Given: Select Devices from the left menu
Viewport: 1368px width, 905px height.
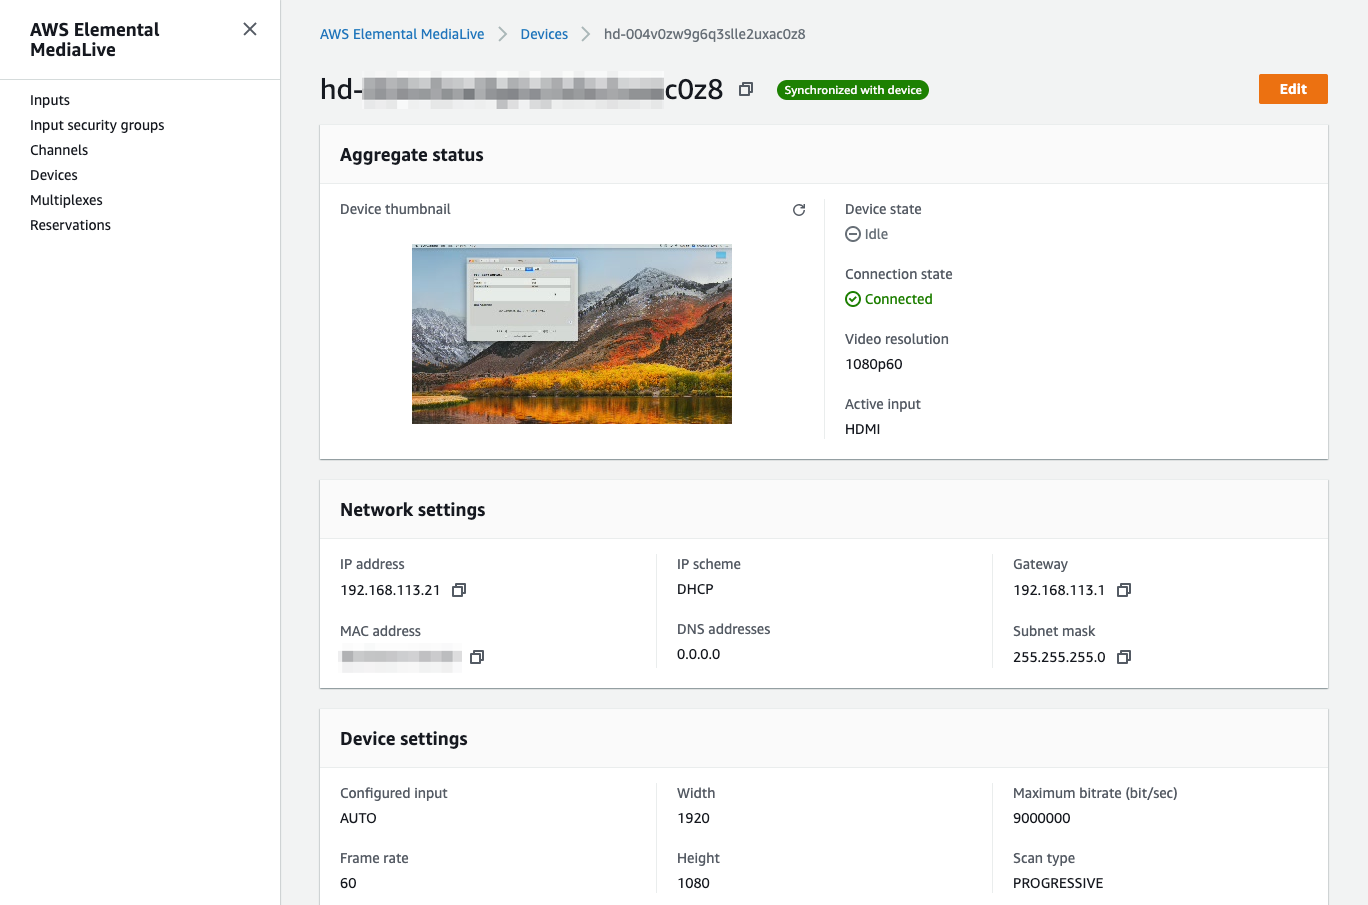Looking at the screenshot, I should pyautogui.click(x=53, y=175).
